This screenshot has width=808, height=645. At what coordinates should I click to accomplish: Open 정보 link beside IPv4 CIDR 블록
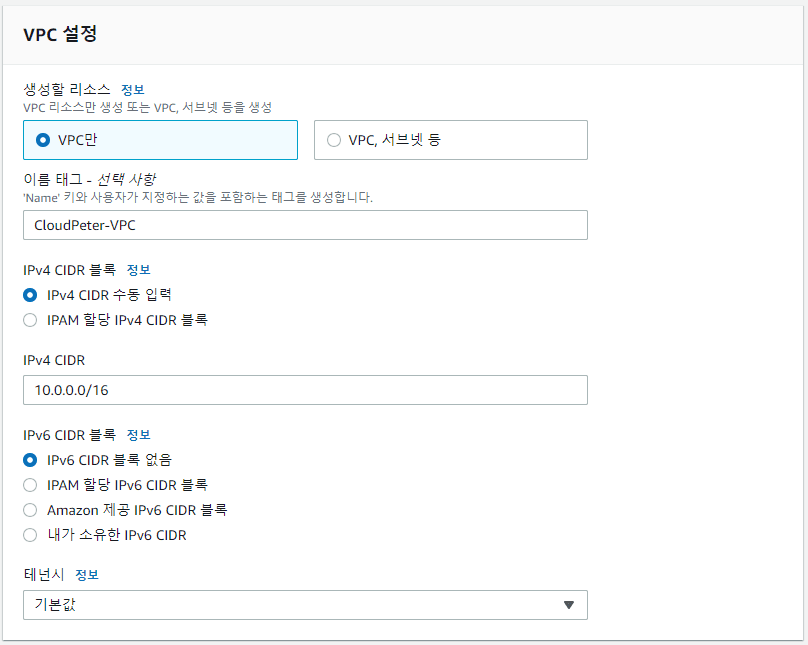pos(138,270)
